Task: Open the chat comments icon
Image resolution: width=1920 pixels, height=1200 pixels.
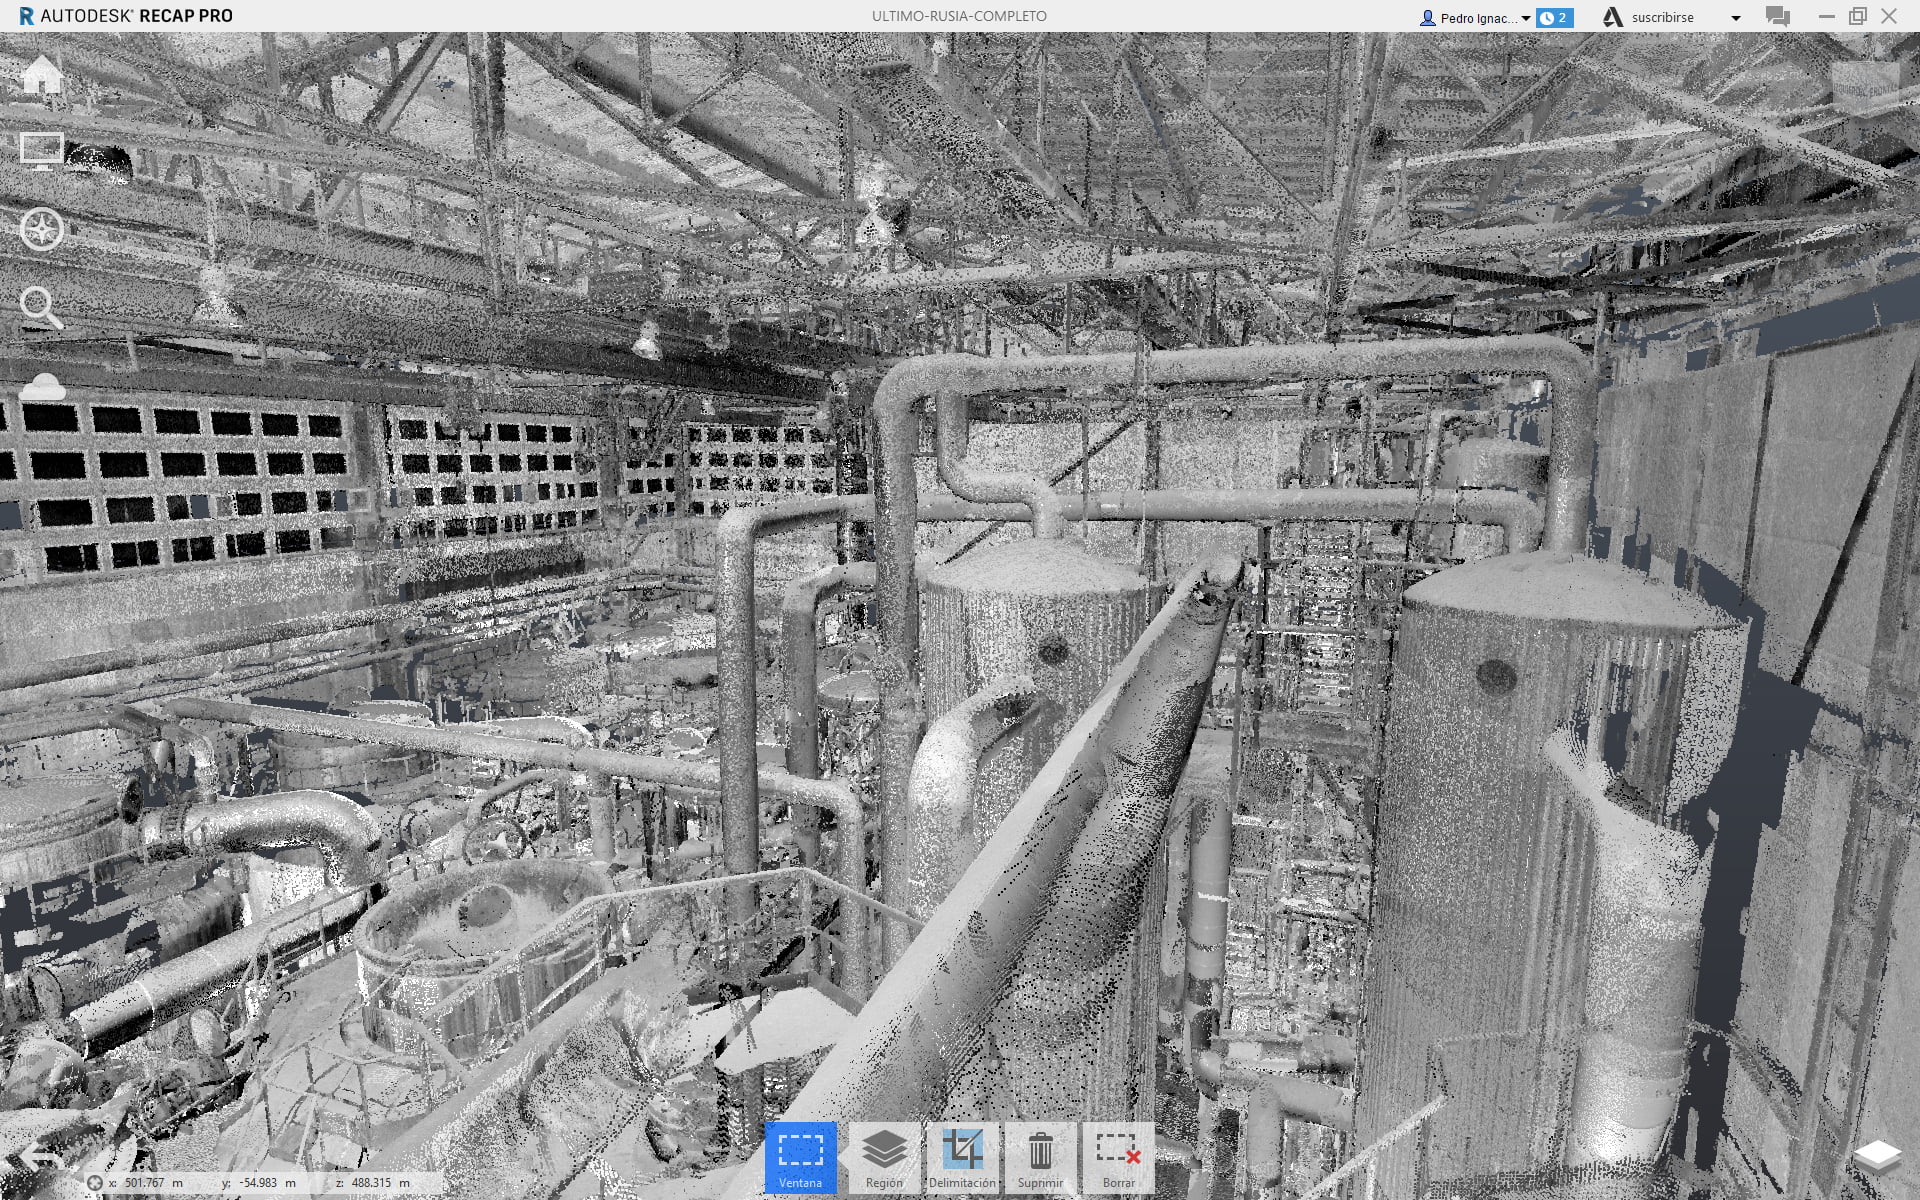Action: (1777, 17)
